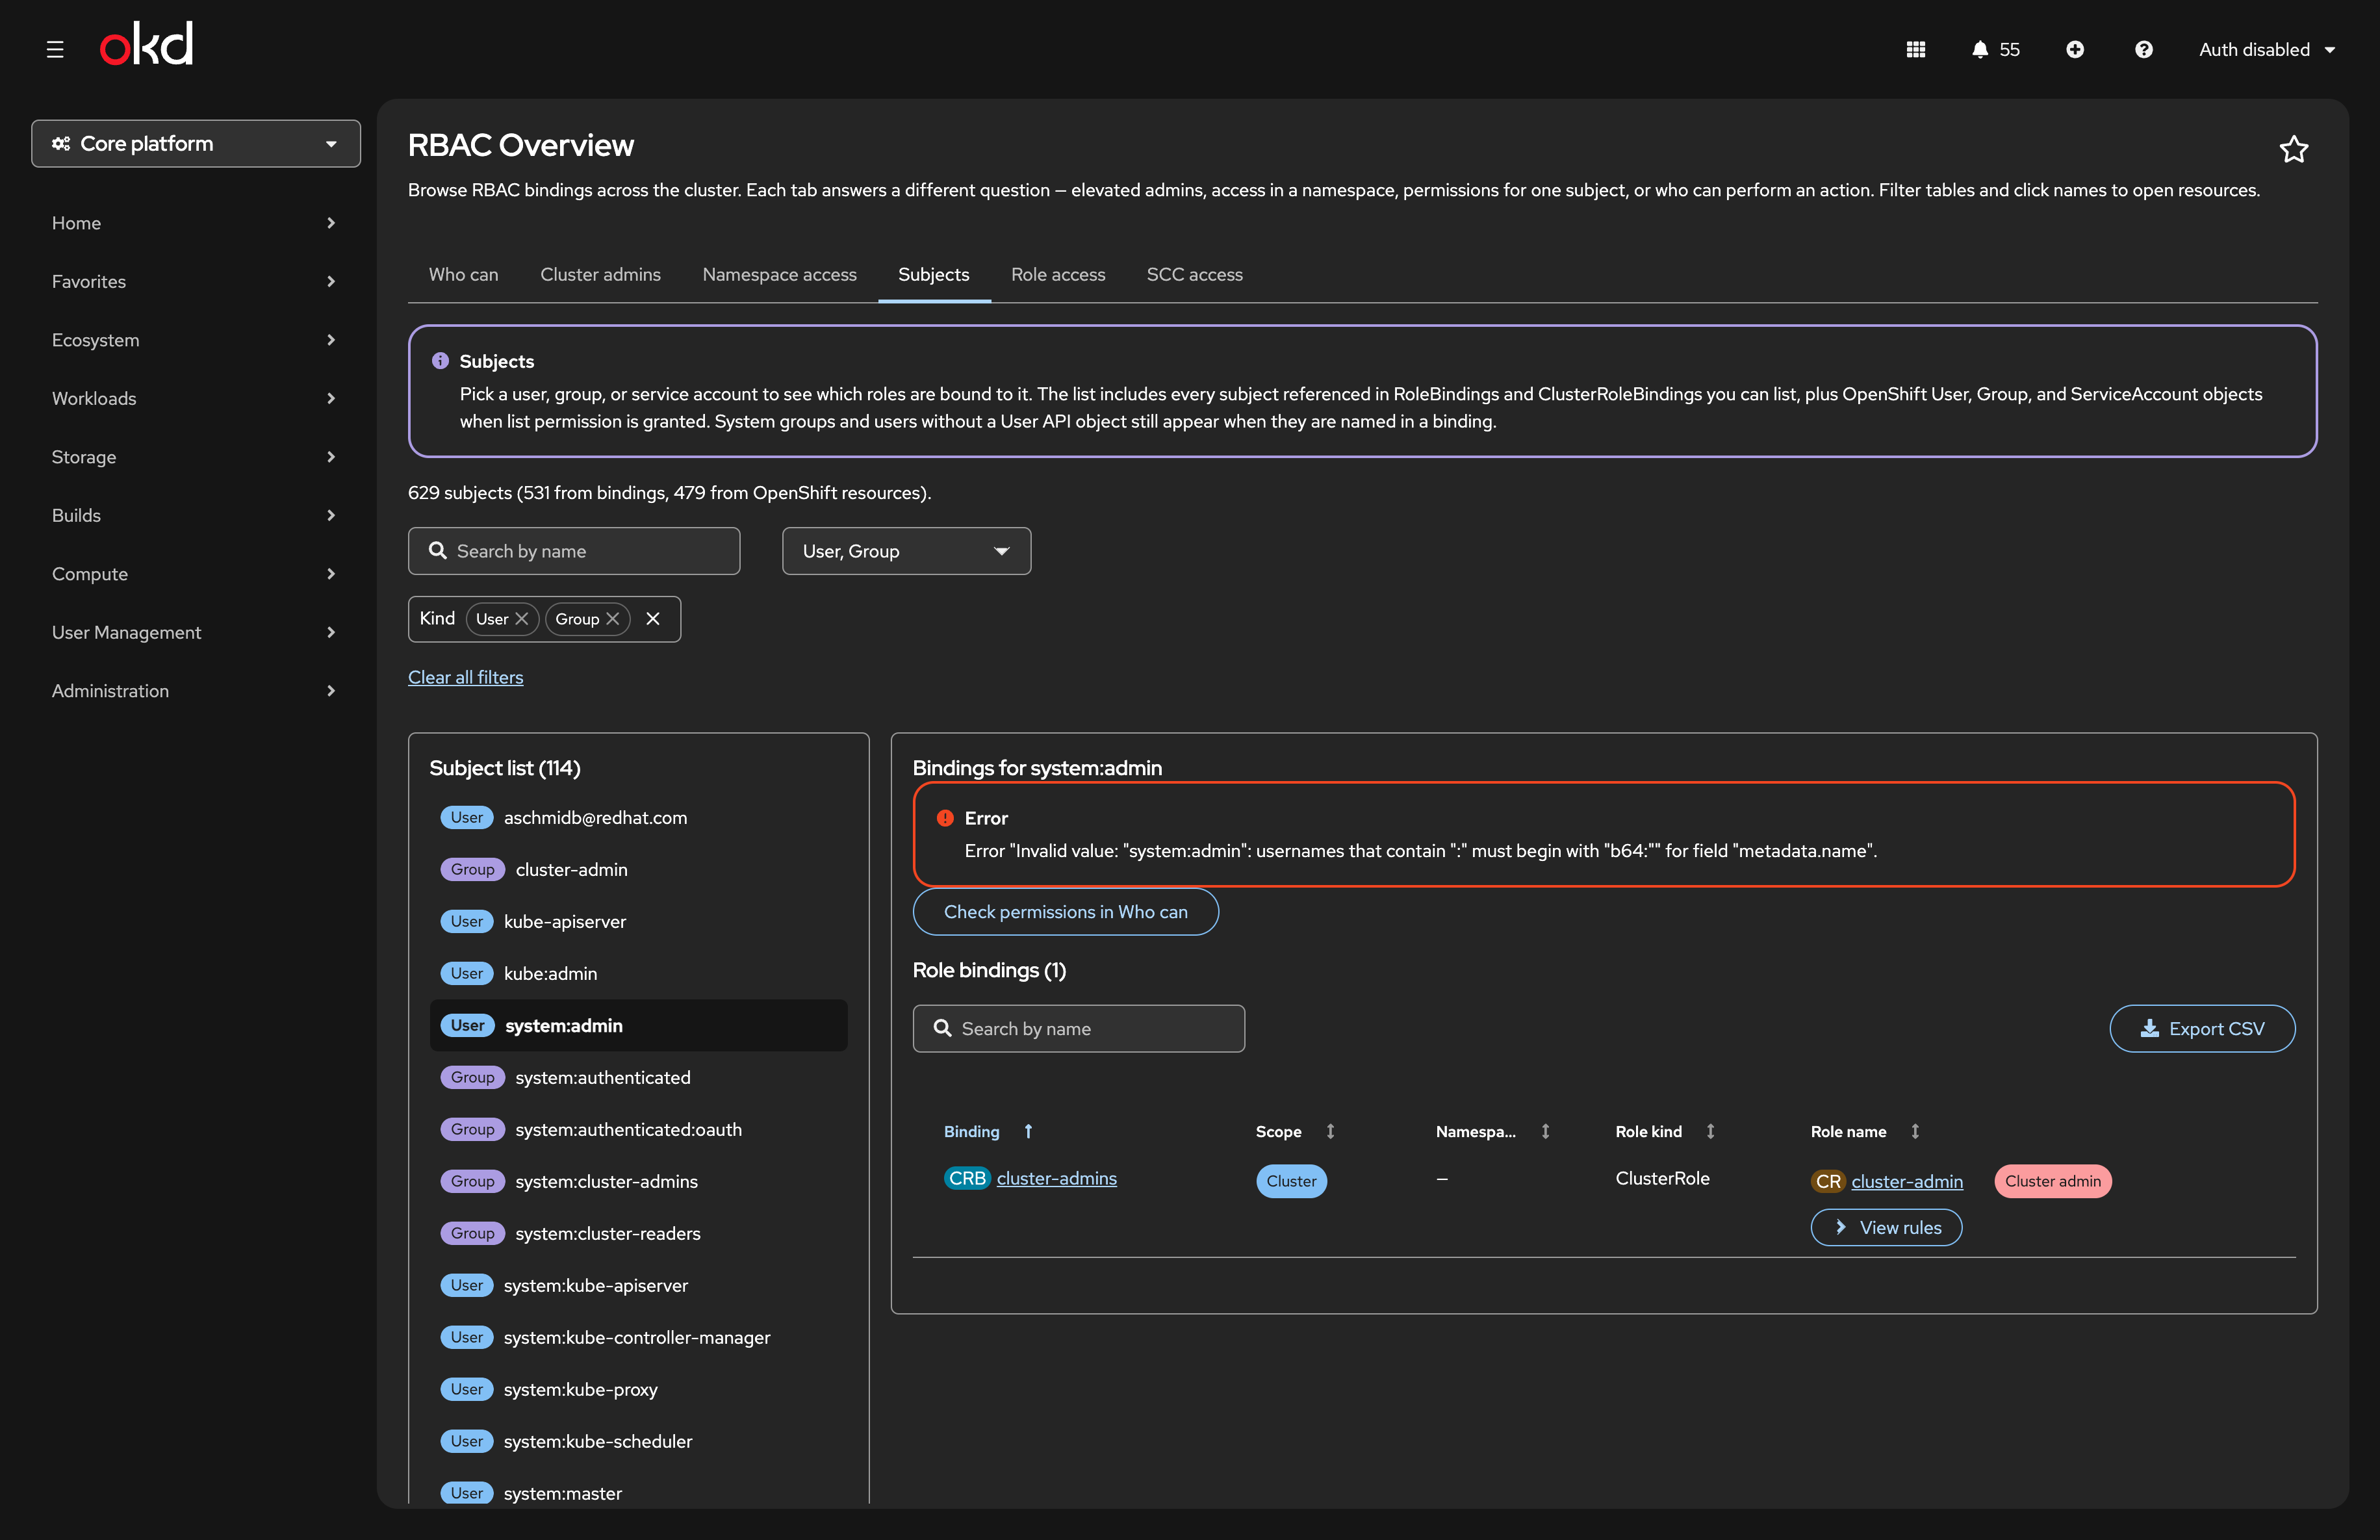Select the system:authenticated group subject
The image size is (2380, 1540).
[x=638, y=1077]
